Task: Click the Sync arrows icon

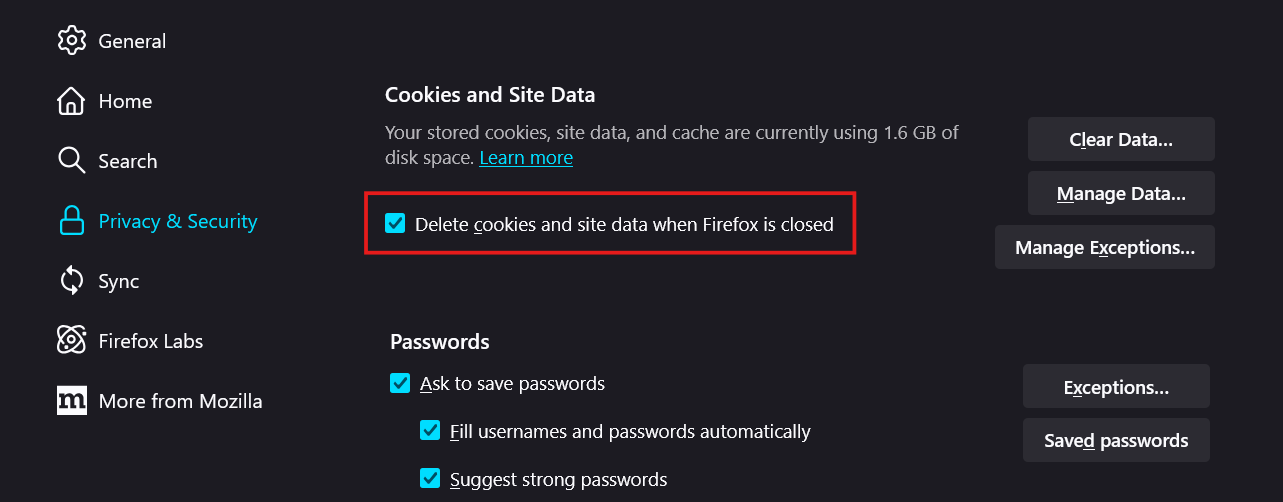Action: point(72,281)
